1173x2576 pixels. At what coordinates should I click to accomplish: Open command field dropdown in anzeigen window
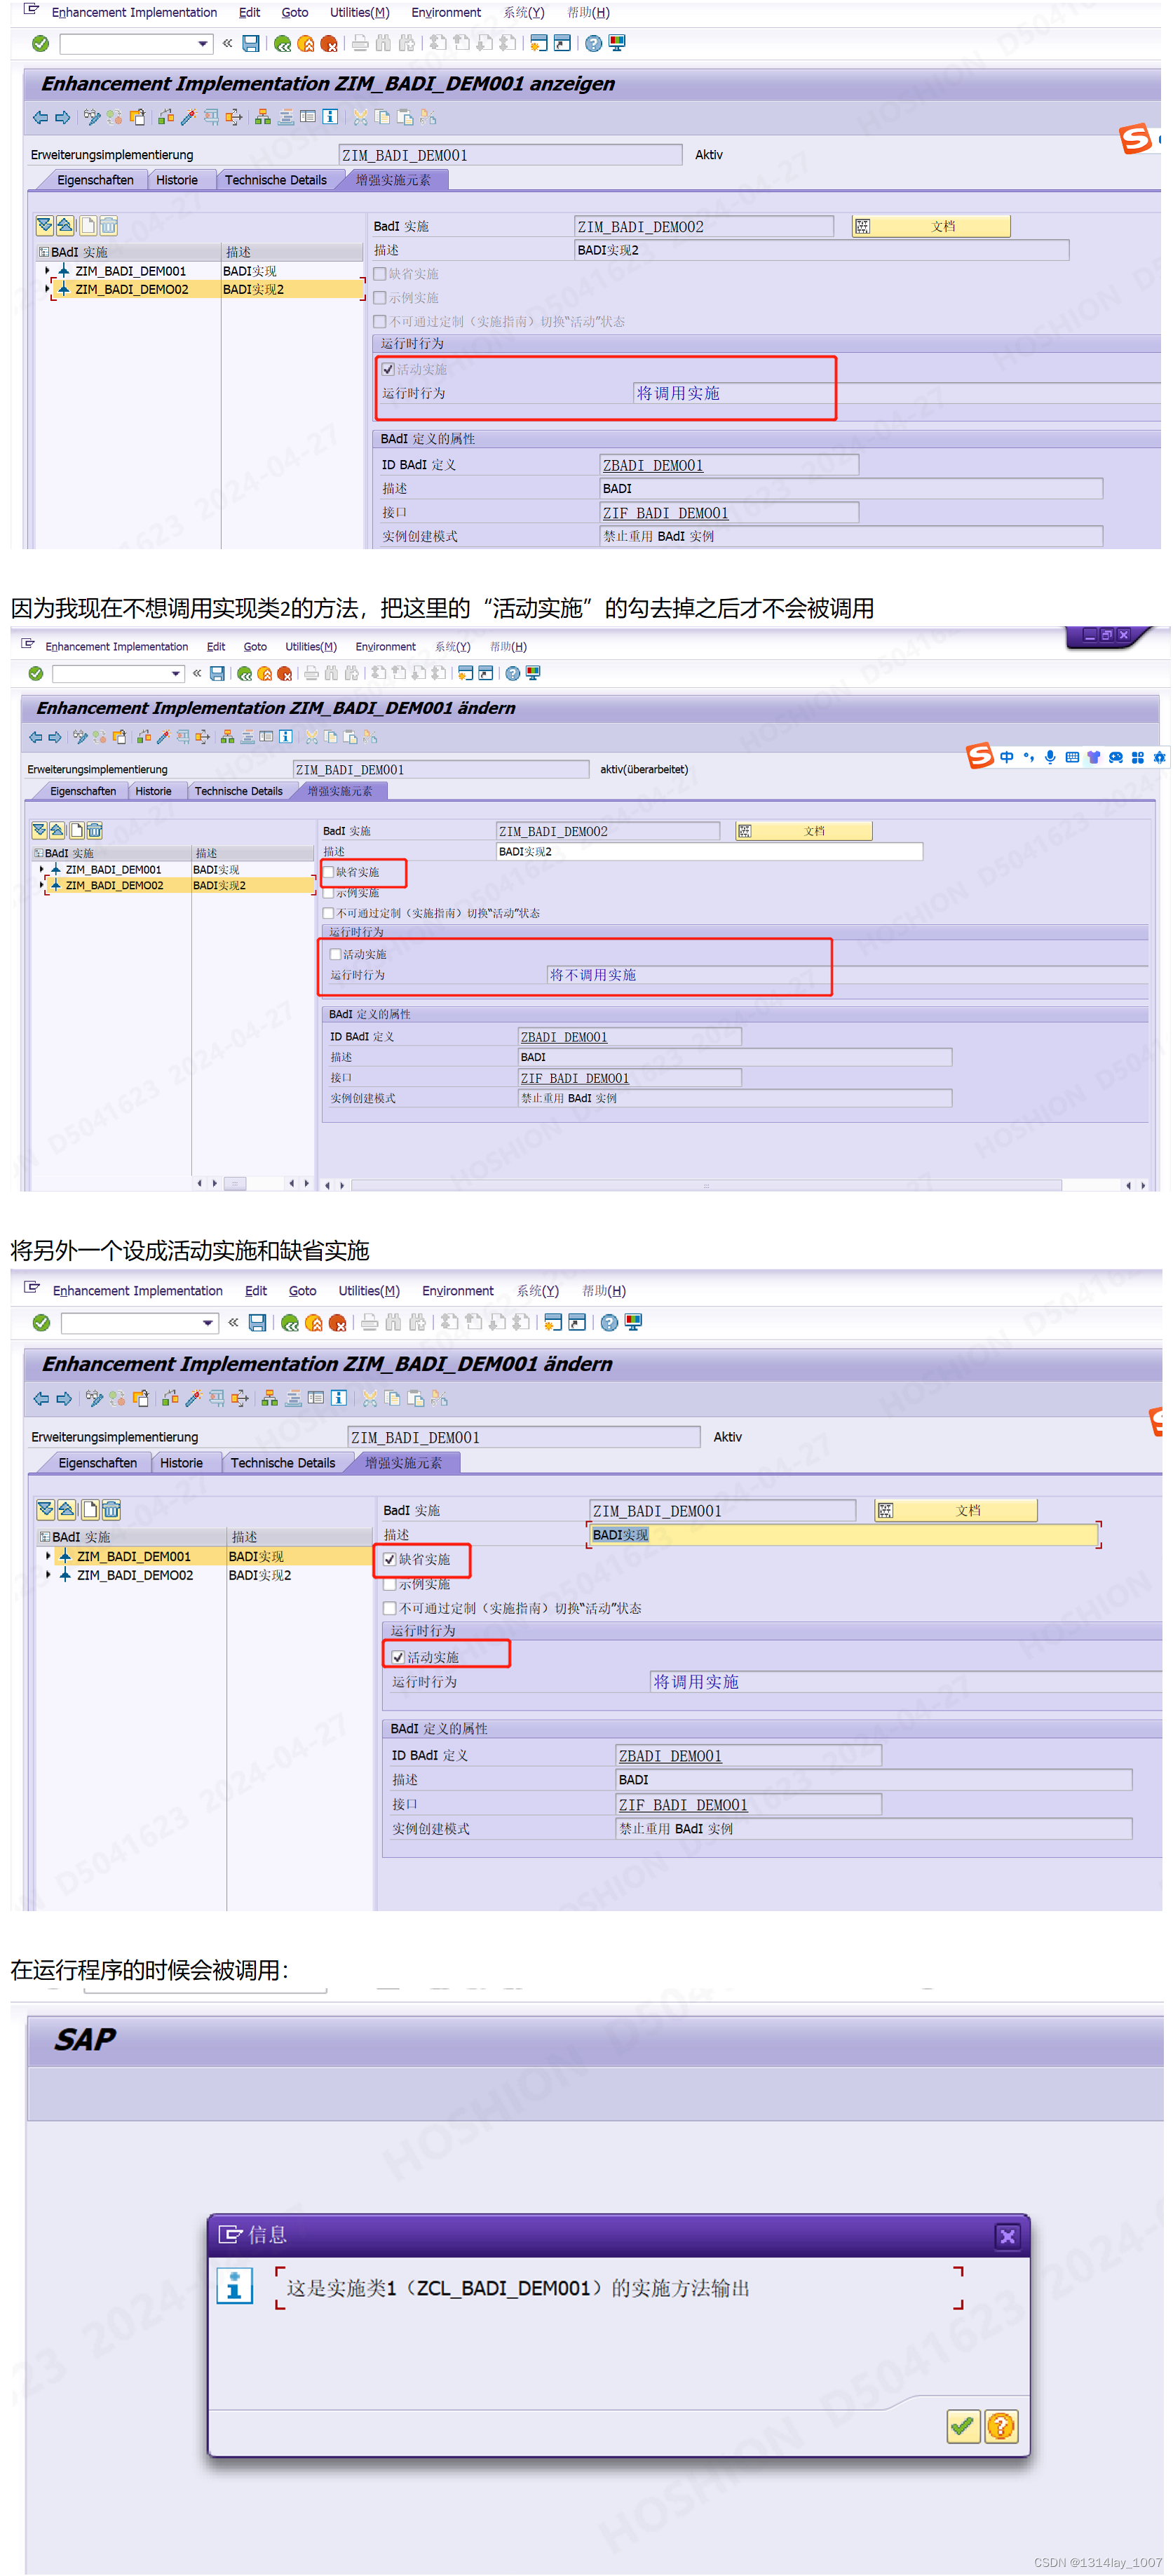point(203,44)
